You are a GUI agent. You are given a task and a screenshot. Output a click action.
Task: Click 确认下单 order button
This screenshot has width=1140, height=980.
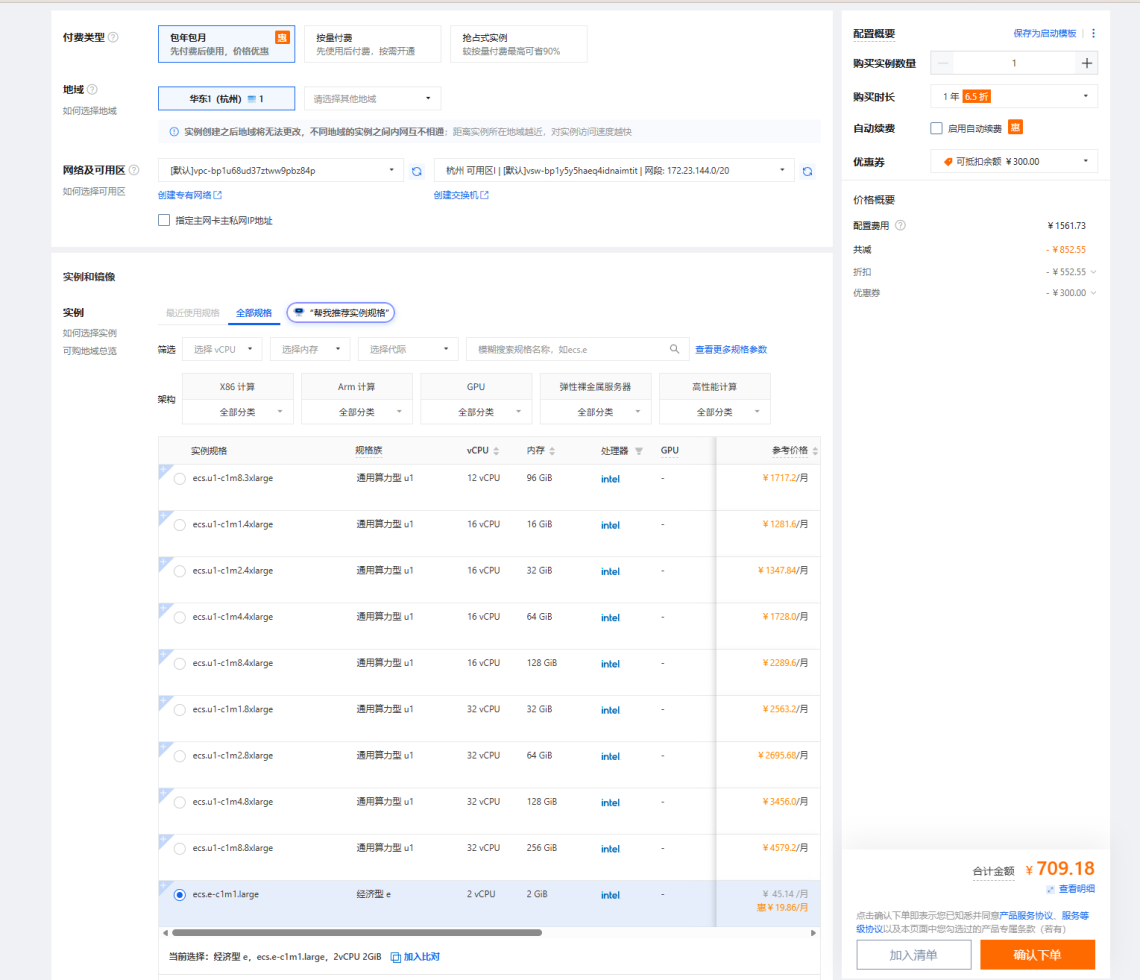tap(1037, 954)
